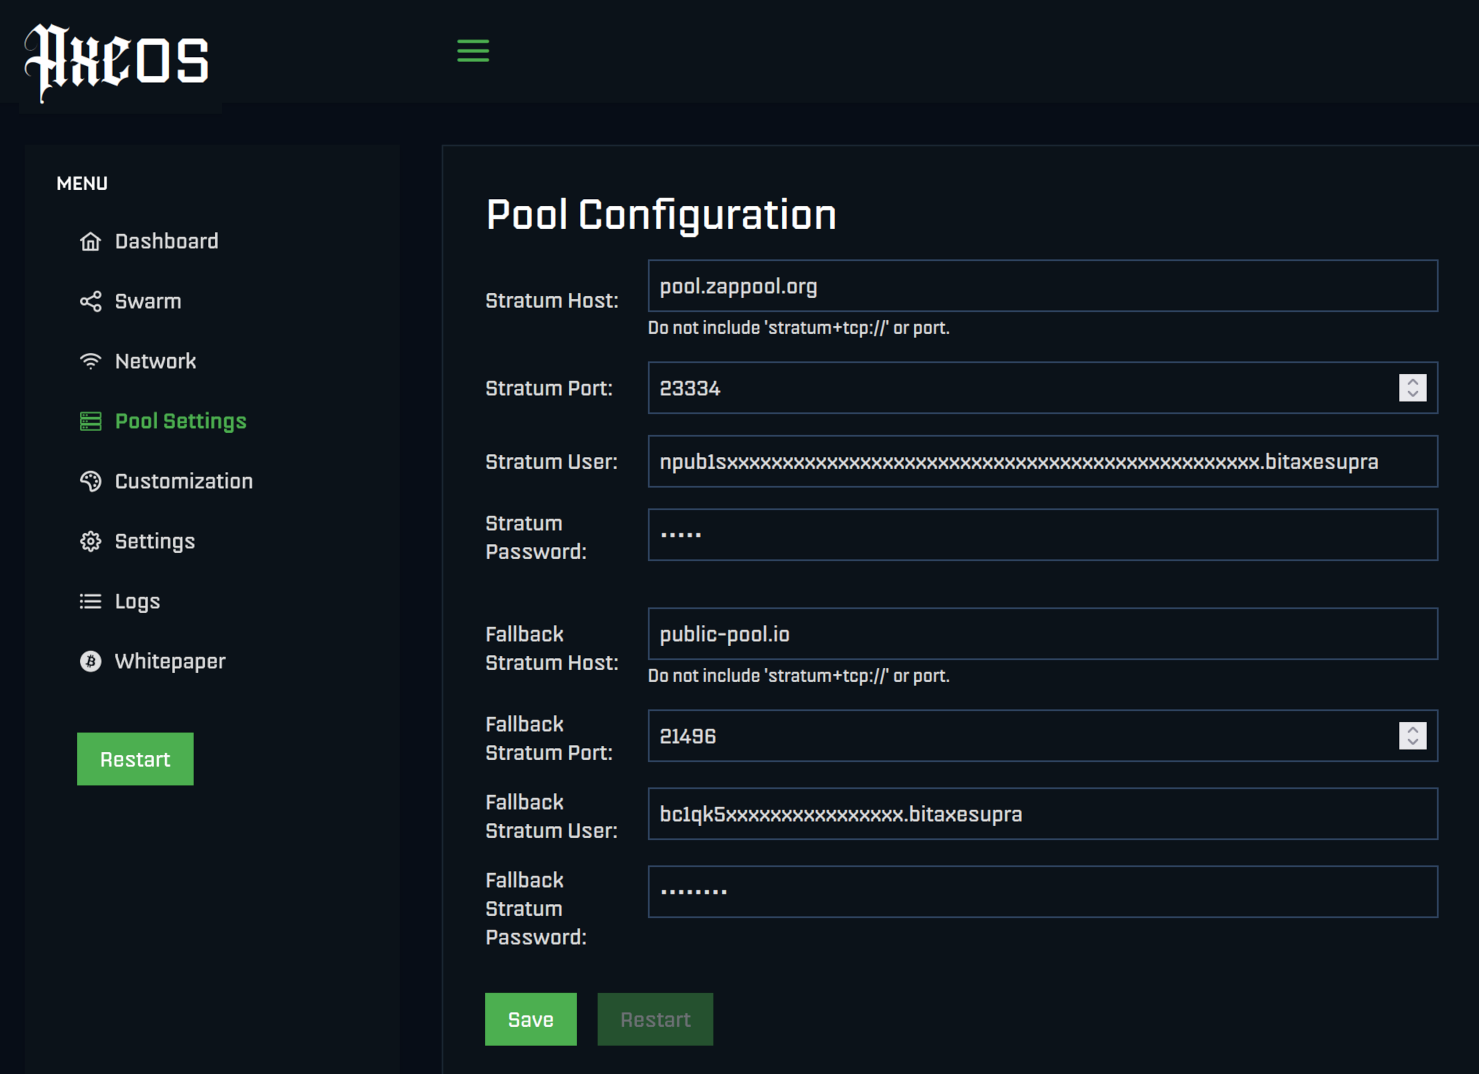
Task: Decrement the Fallback Stratum Port value
Action: (1412, 742)
